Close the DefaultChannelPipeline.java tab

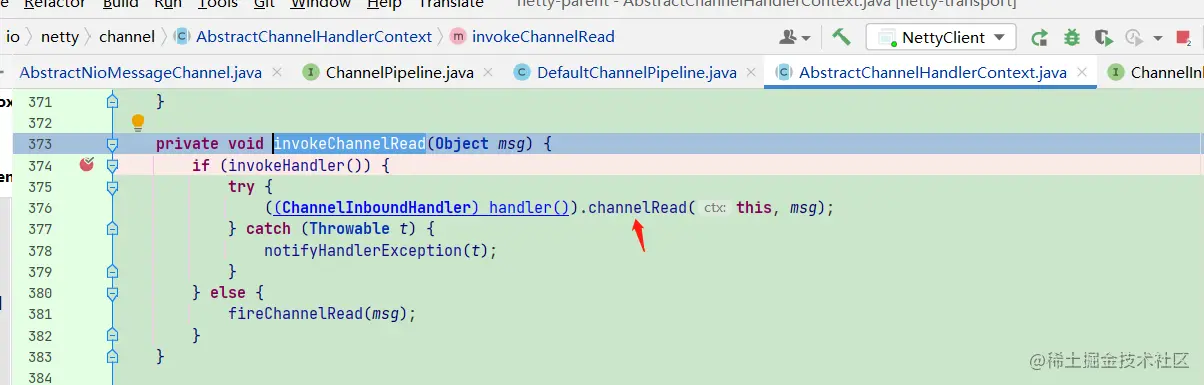(751, 73)
